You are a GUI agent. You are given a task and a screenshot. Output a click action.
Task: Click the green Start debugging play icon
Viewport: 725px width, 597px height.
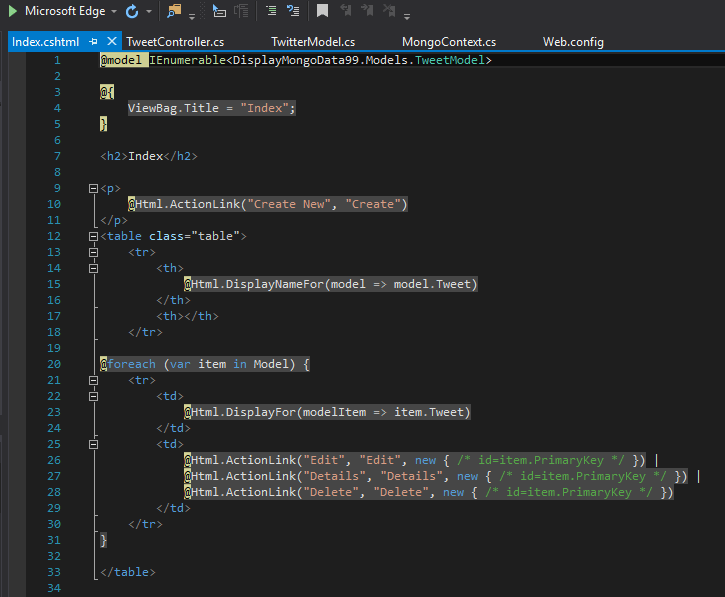(x=11, y=12)
